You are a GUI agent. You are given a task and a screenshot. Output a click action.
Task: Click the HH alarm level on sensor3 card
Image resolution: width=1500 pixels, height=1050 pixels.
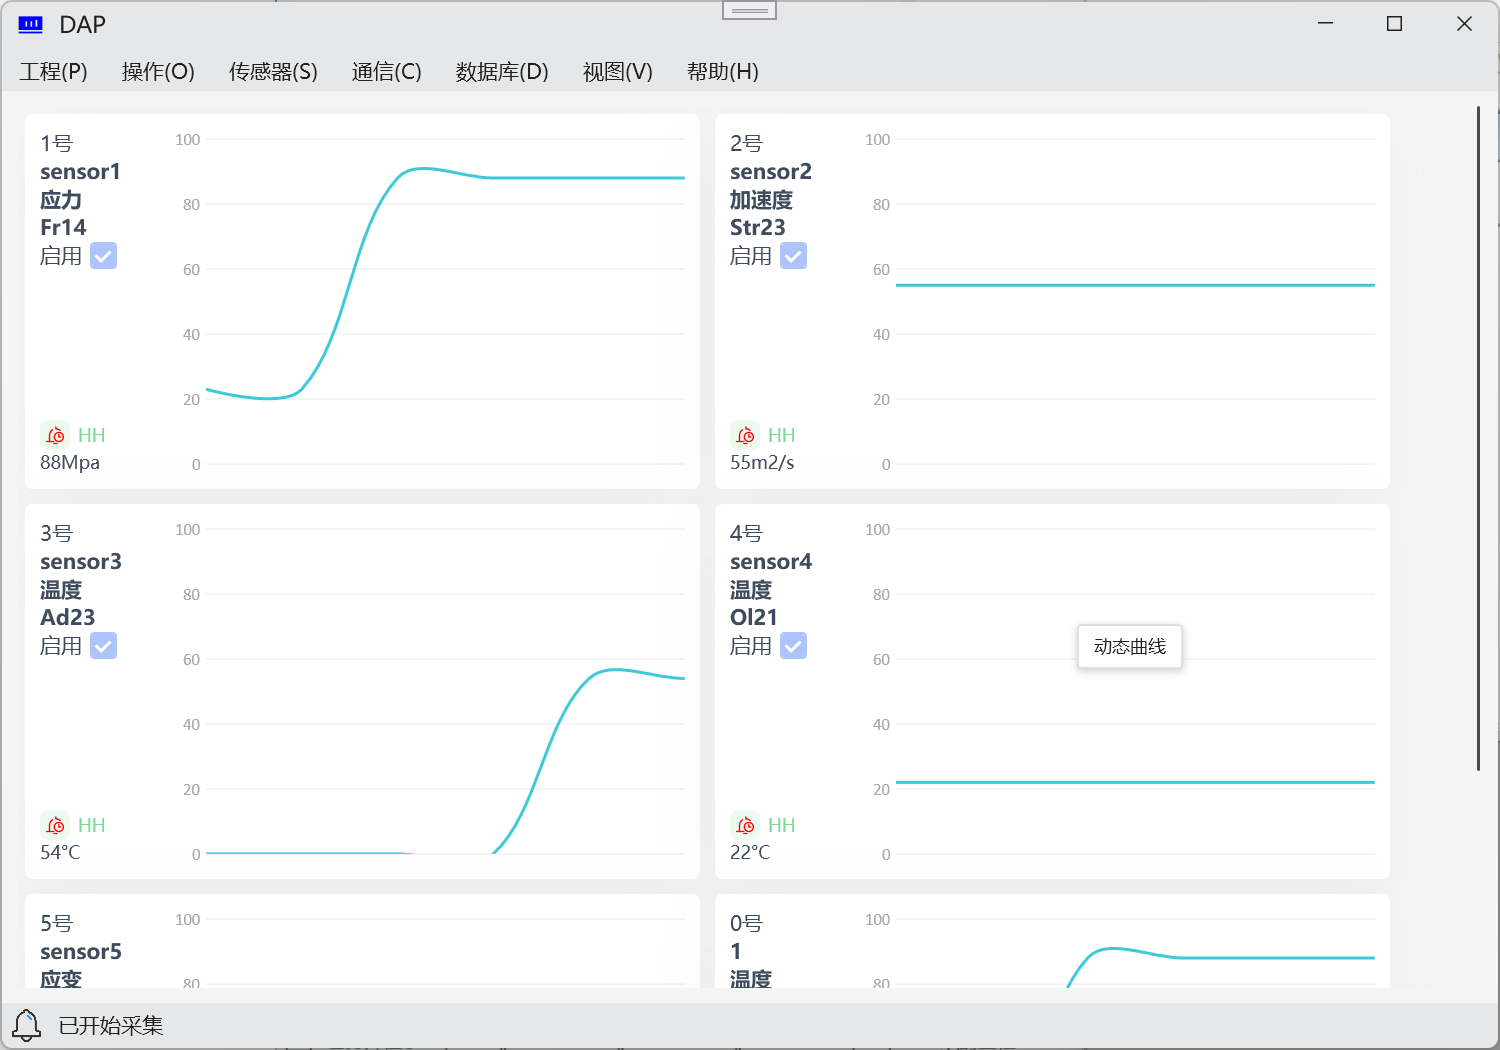coord(91,825)
